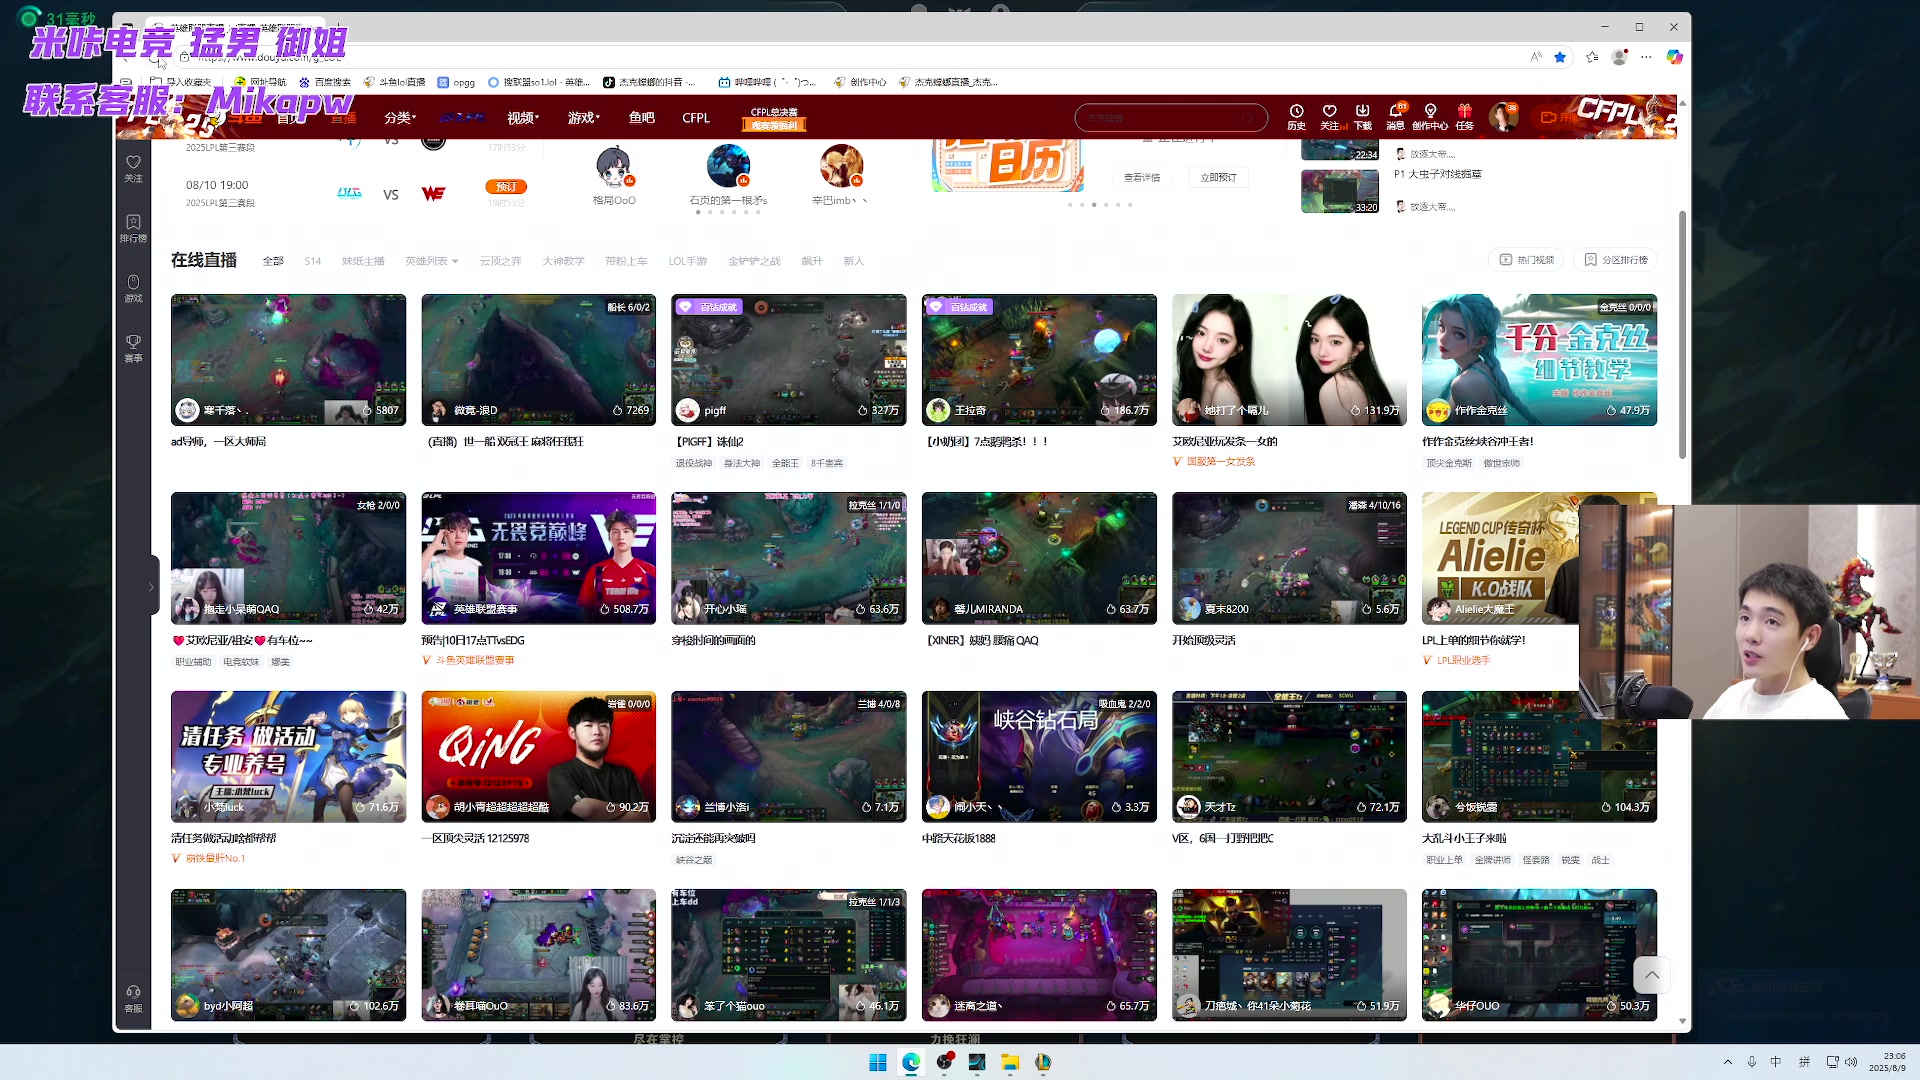Viewport: 1920px width, 1080px height.
Task: Select the 金铲铲之战 filter tab
Action: (x=754, y=261)
